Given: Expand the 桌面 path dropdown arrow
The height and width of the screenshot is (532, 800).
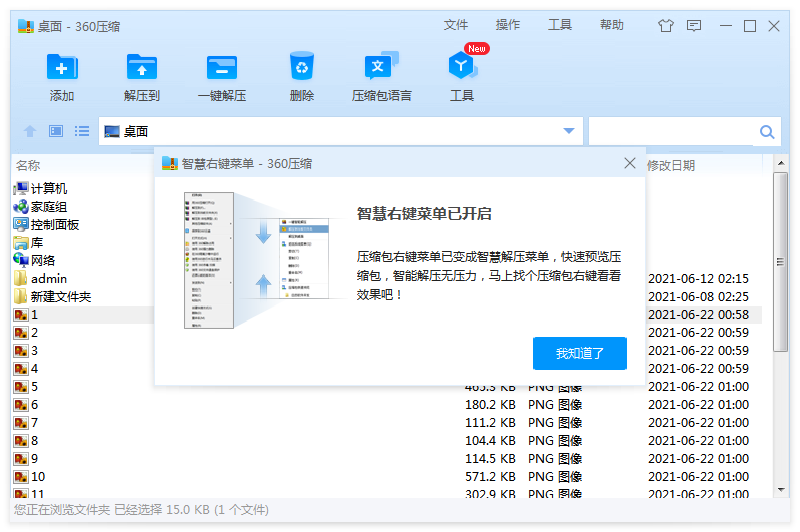Looking at the screenshot, I should [x=569, y=131].
